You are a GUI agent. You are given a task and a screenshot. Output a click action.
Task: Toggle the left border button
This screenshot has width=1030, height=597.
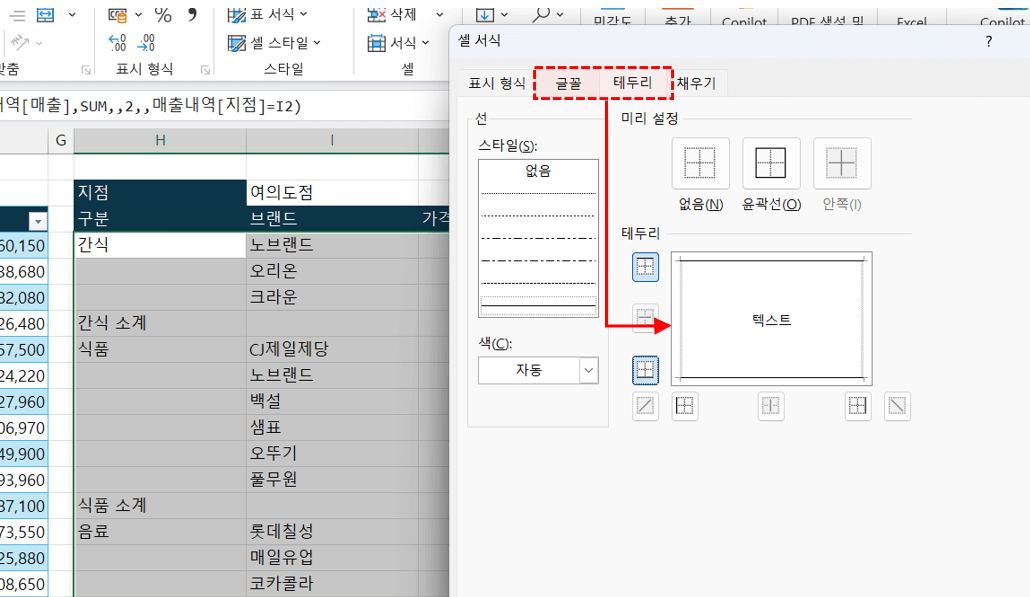pos(685,406)
